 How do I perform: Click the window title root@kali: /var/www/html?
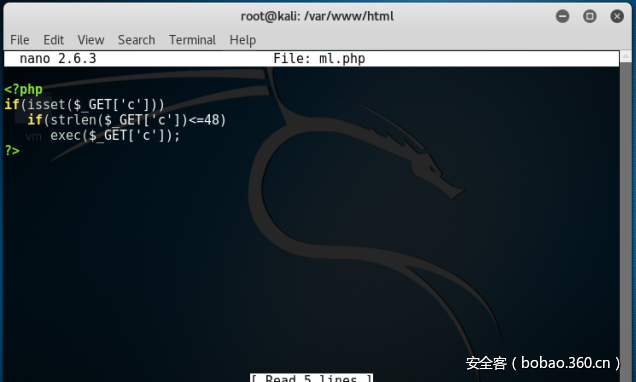(317, 16)
